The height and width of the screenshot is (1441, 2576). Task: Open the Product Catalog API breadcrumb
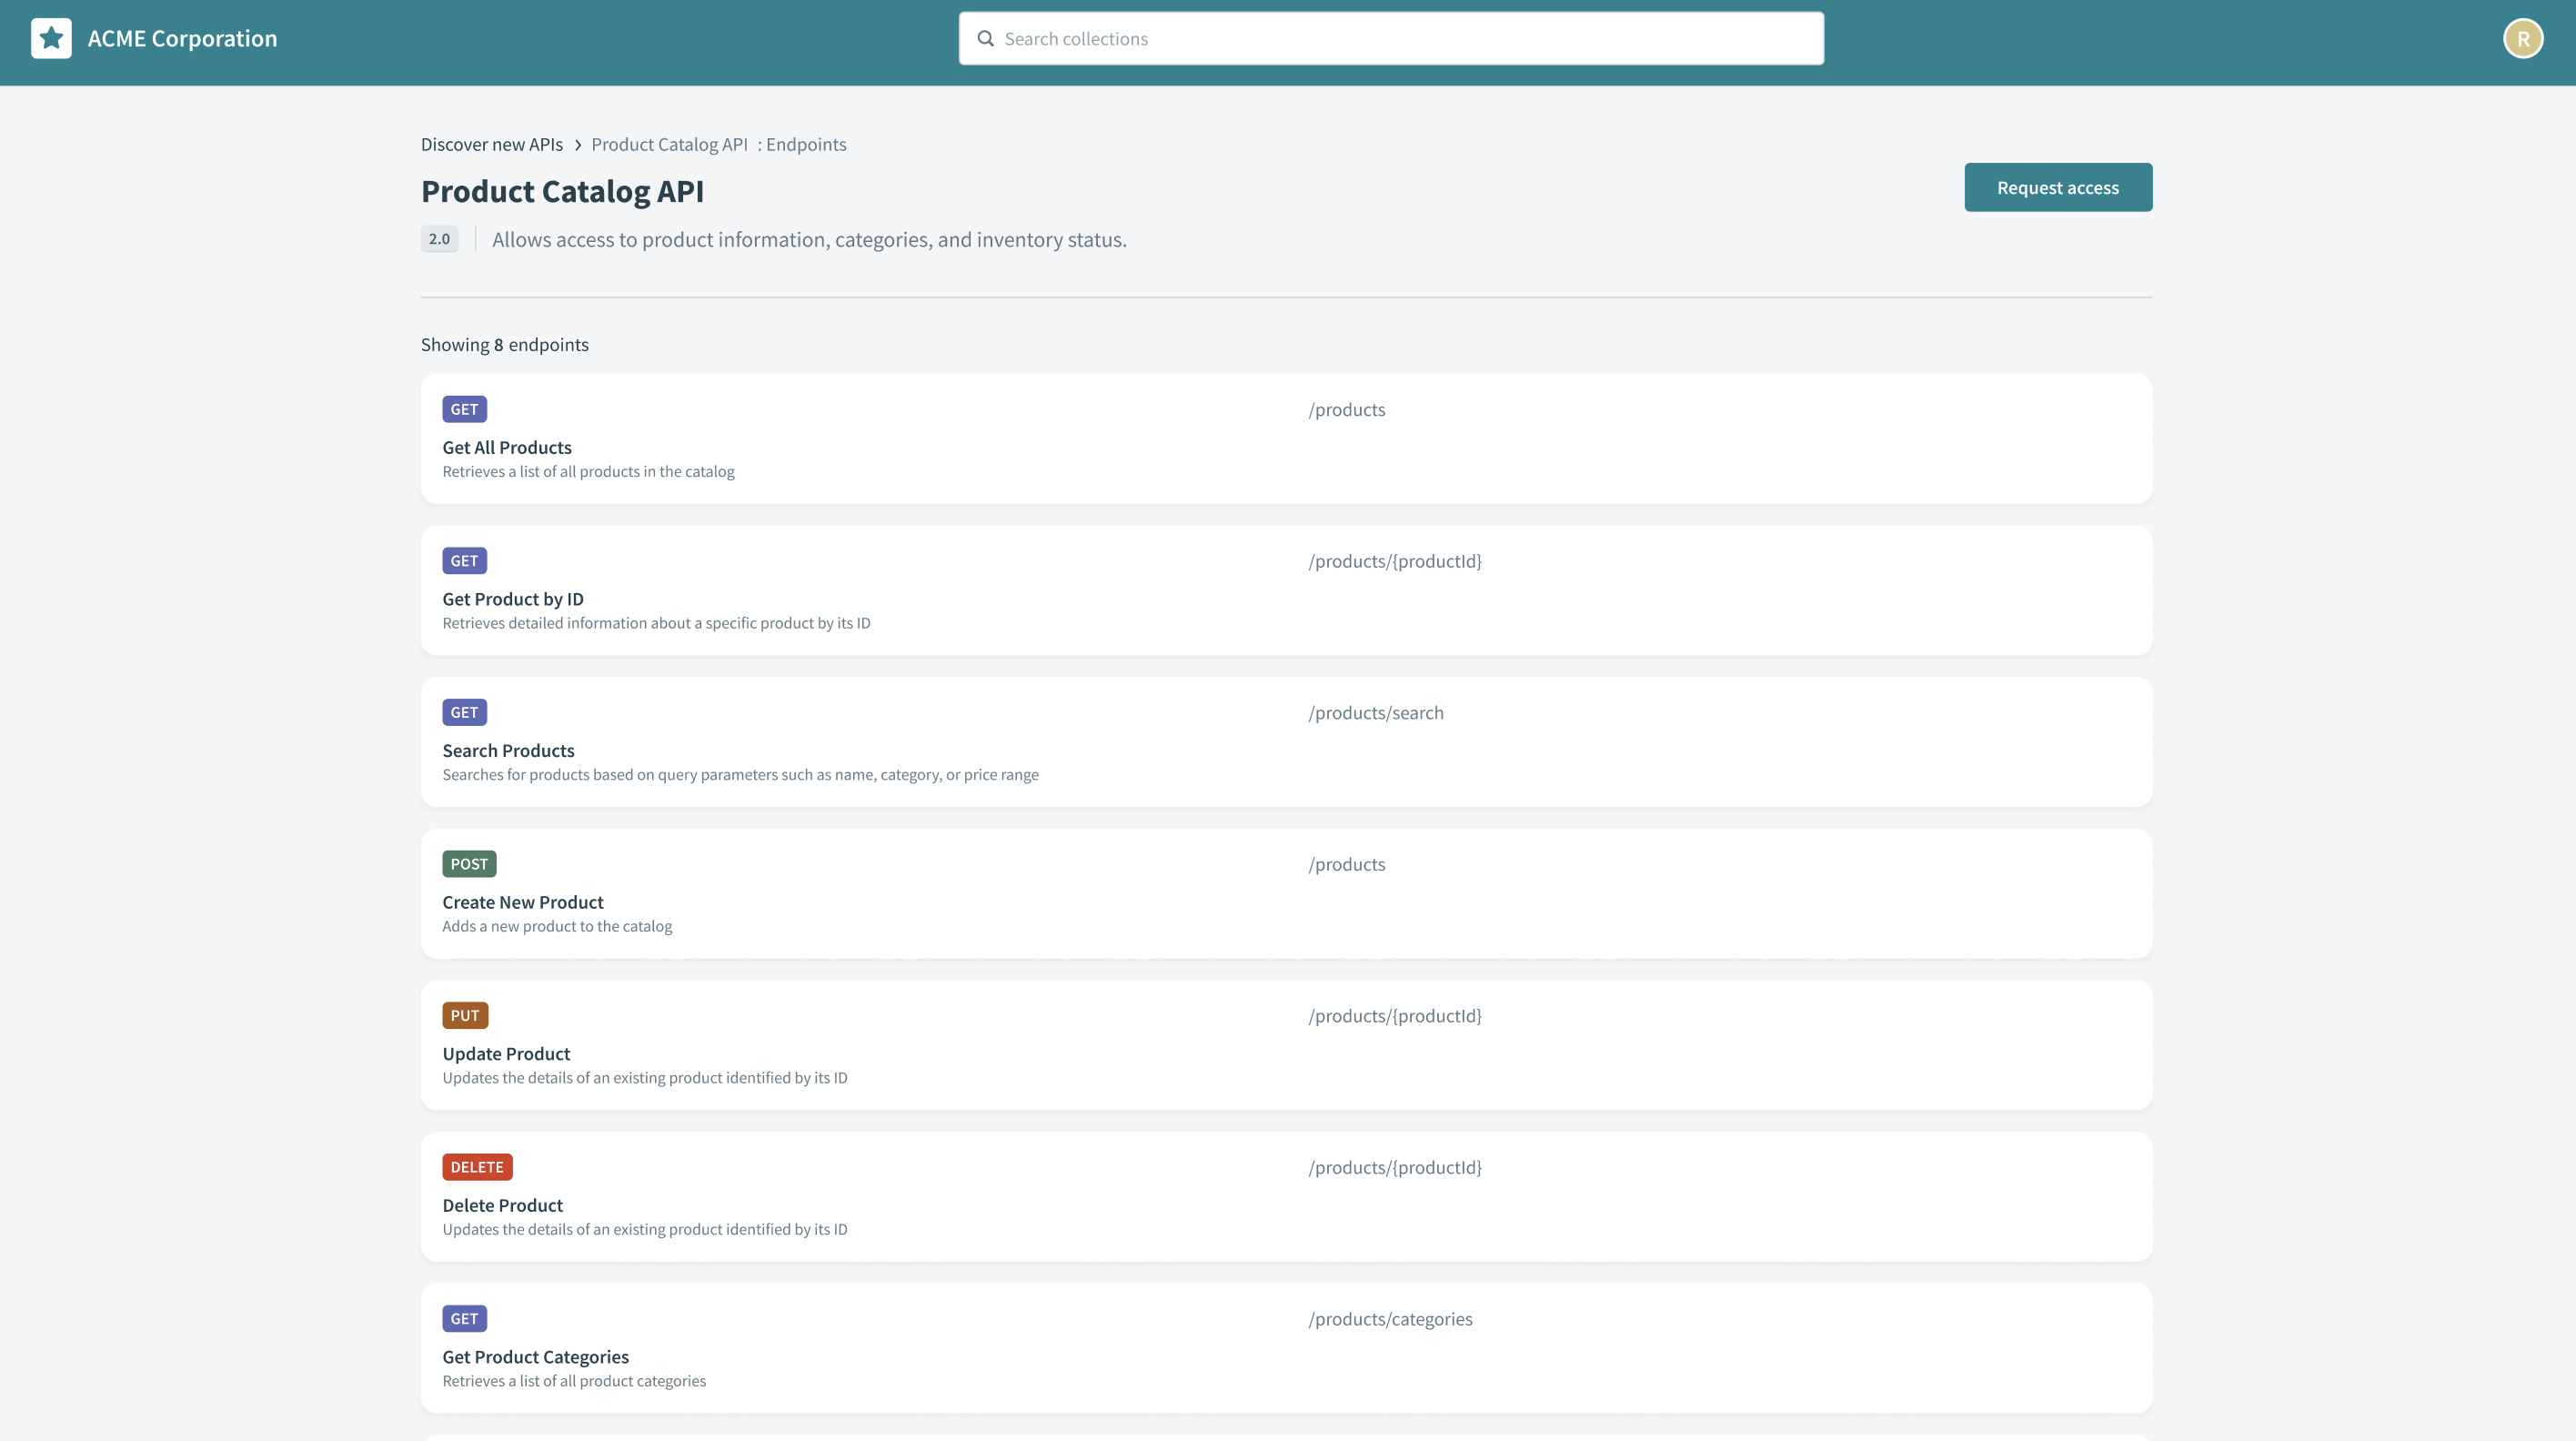tap(669, 144)
